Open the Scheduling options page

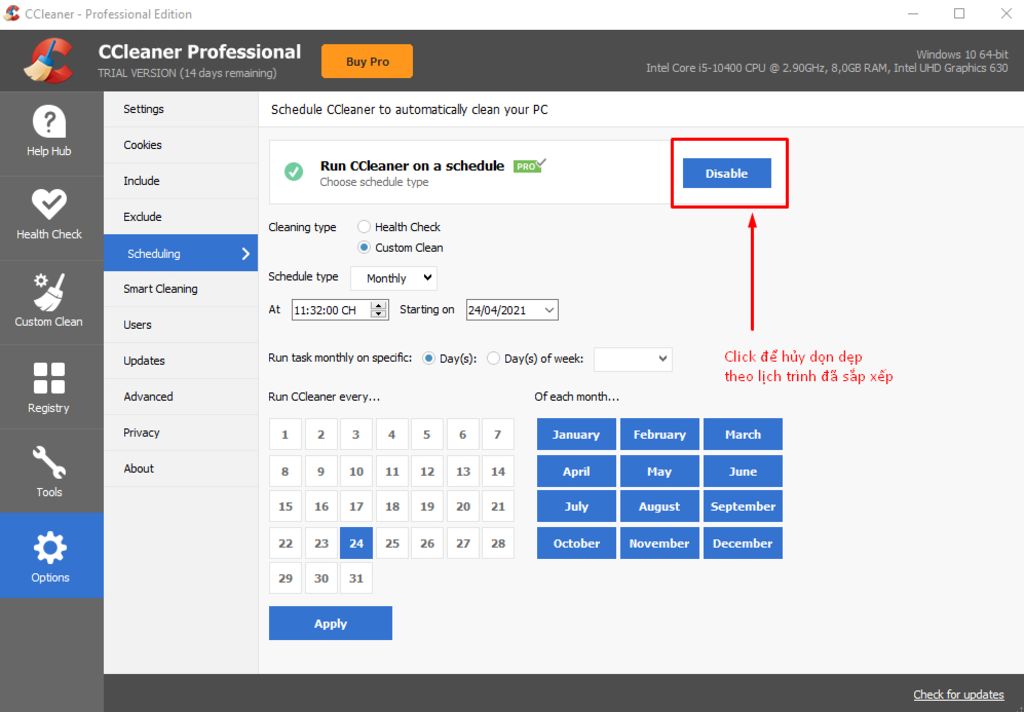(x=181, y=253)
